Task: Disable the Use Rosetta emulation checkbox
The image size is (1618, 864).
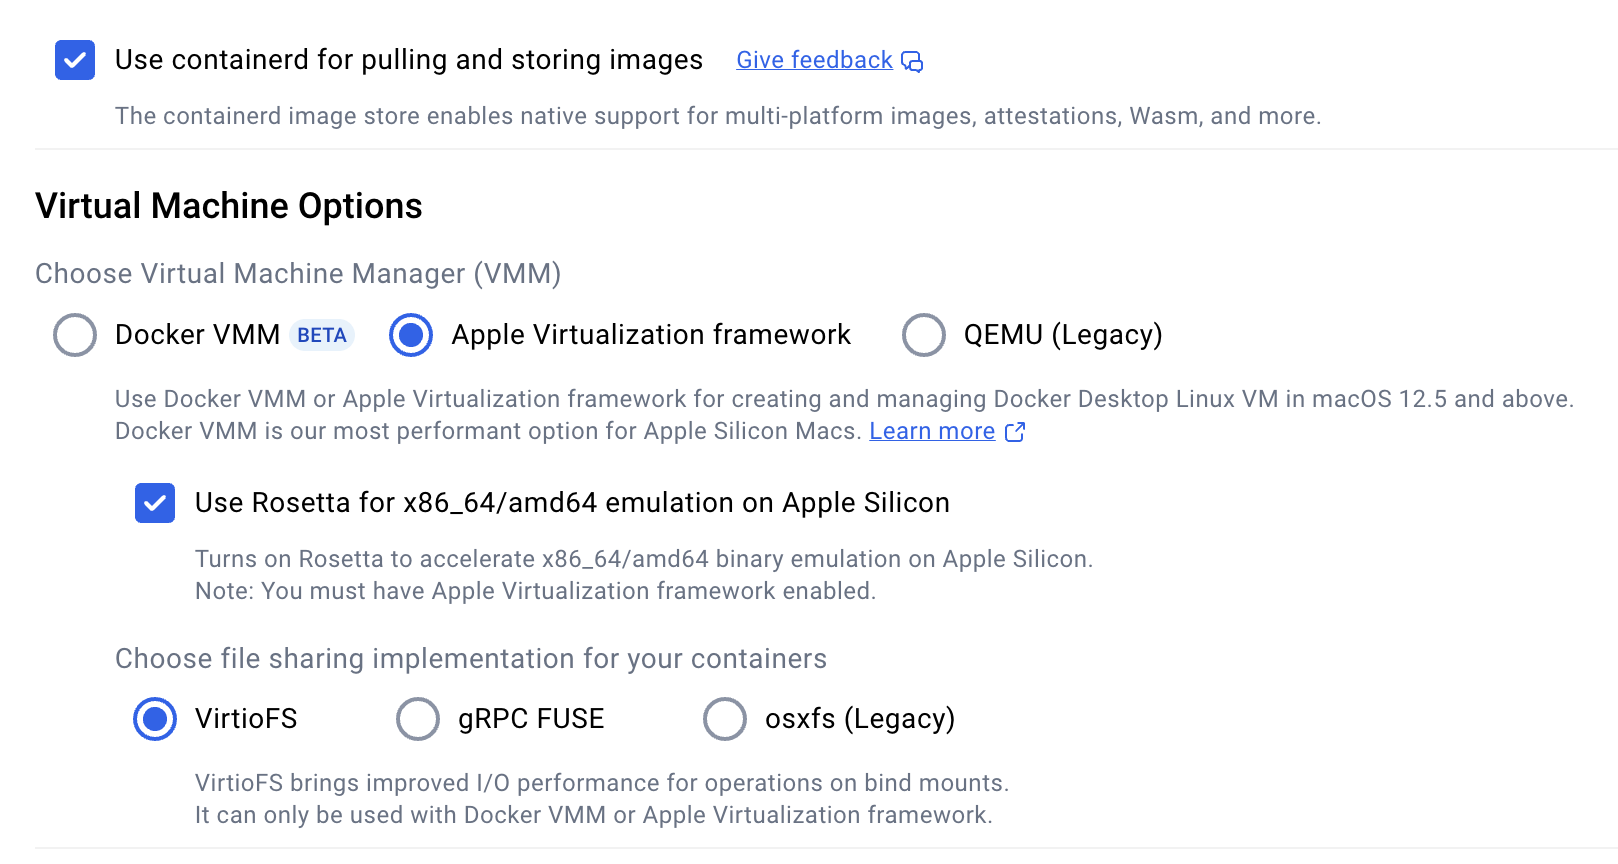Action: click(x=155, y=503)
